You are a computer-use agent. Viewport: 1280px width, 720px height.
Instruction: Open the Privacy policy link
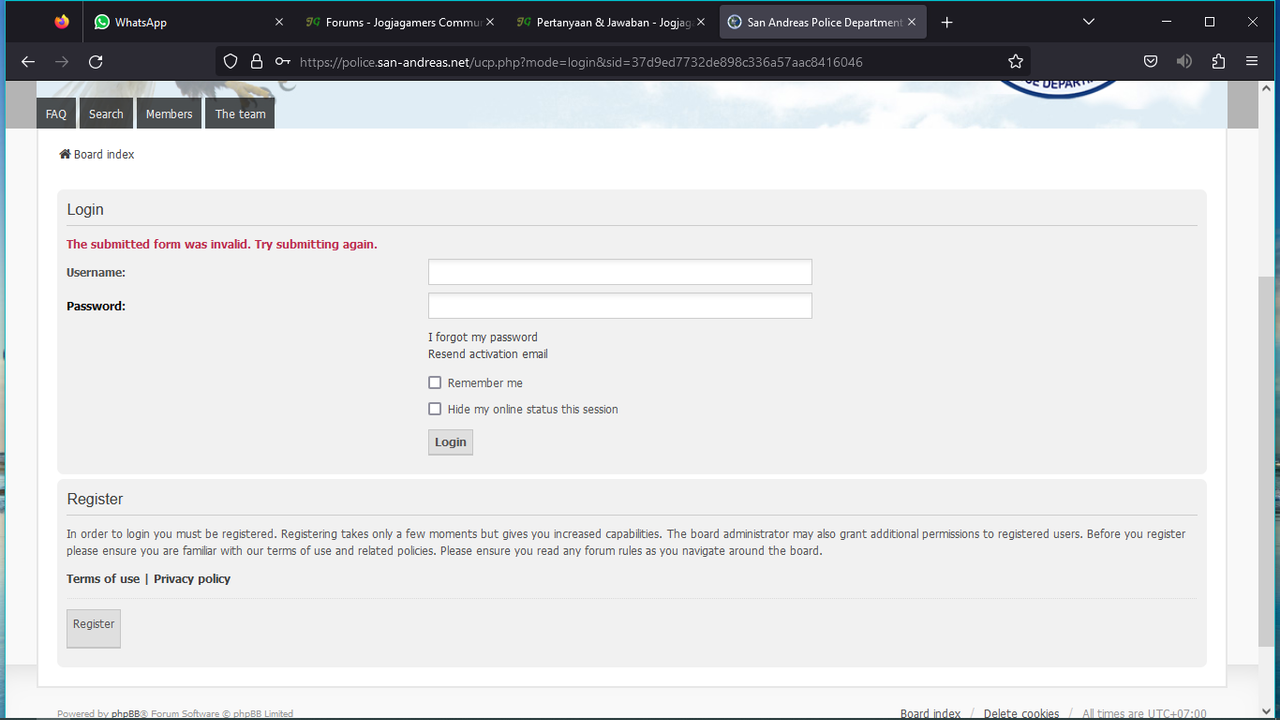point(192,579)
